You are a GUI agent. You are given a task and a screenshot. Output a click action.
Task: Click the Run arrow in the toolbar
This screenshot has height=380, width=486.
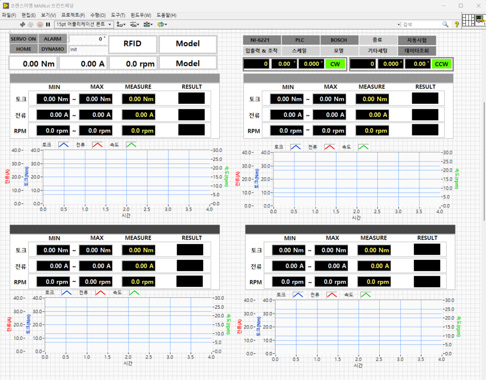23,24
